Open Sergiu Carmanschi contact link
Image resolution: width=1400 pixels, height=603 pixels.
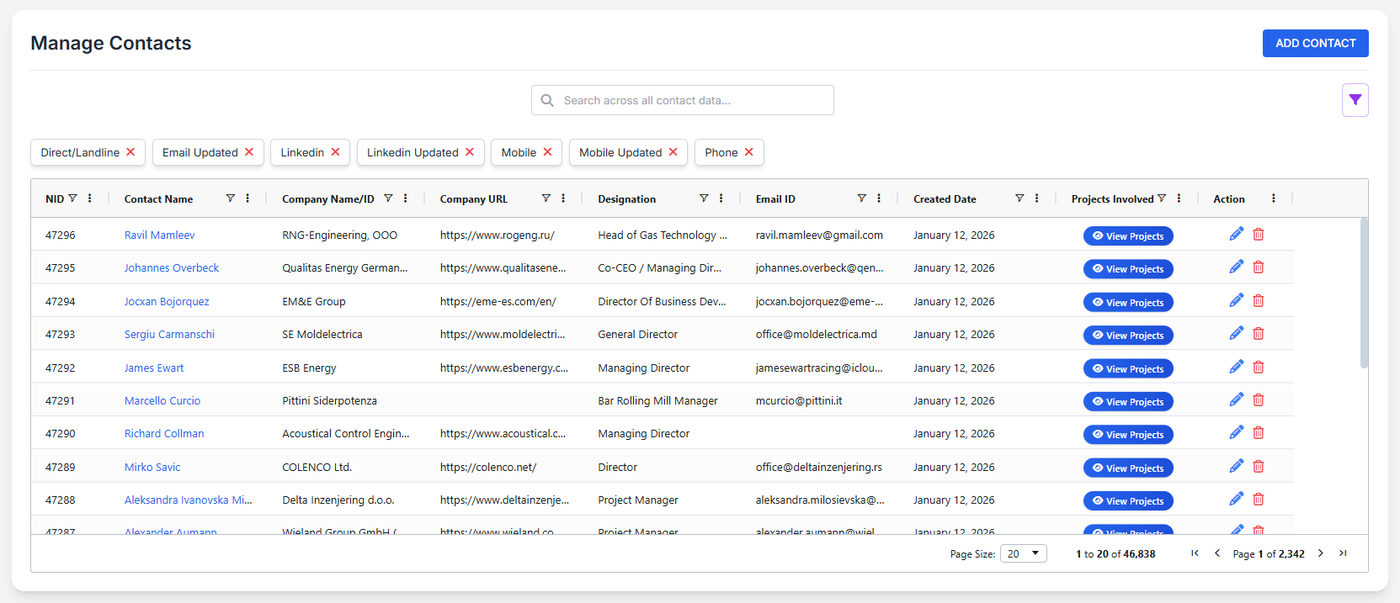(x=169, y=334)
